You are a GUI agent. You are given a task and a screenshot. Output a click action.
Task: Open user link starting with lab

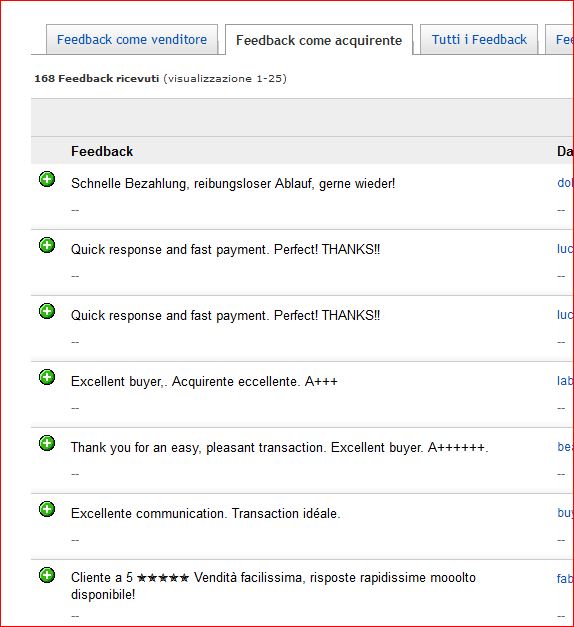click(565, 381)
